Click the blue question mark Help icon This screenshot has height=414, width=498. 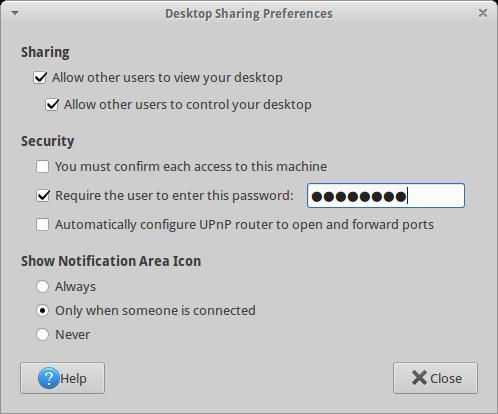coord(48,378)
